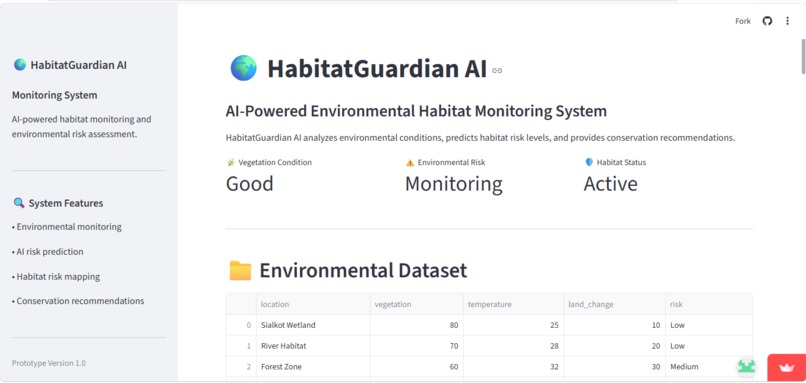Click the plant icon next to Vegetation Condition
The image size is (806, 383).
[230, 162]
